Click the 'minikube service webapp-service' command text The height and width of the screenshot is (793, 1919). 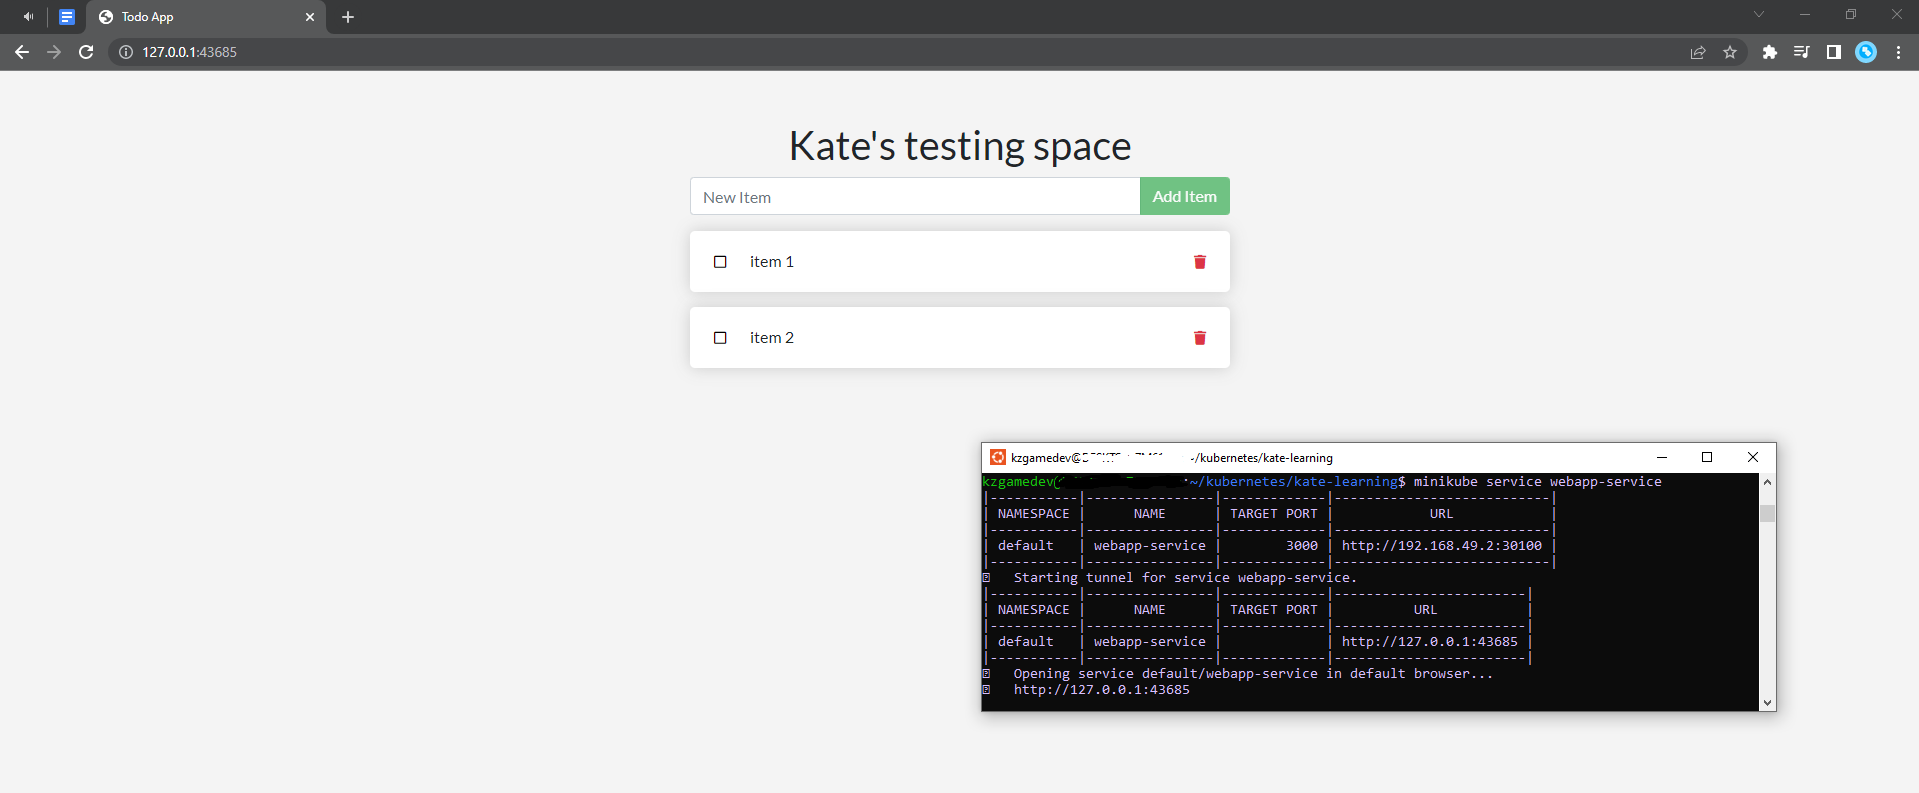point(1537,482)
